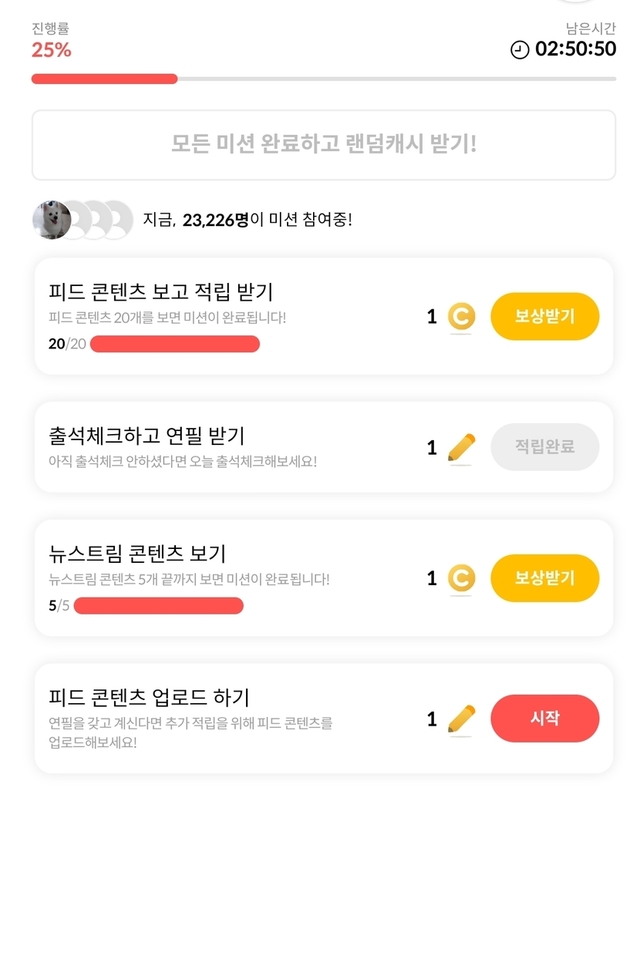Open the 피드 콘텐츠 업로드 하기 mission title
Screen dimensions: 640x963
pyautogui.click(x=149, y=697)
